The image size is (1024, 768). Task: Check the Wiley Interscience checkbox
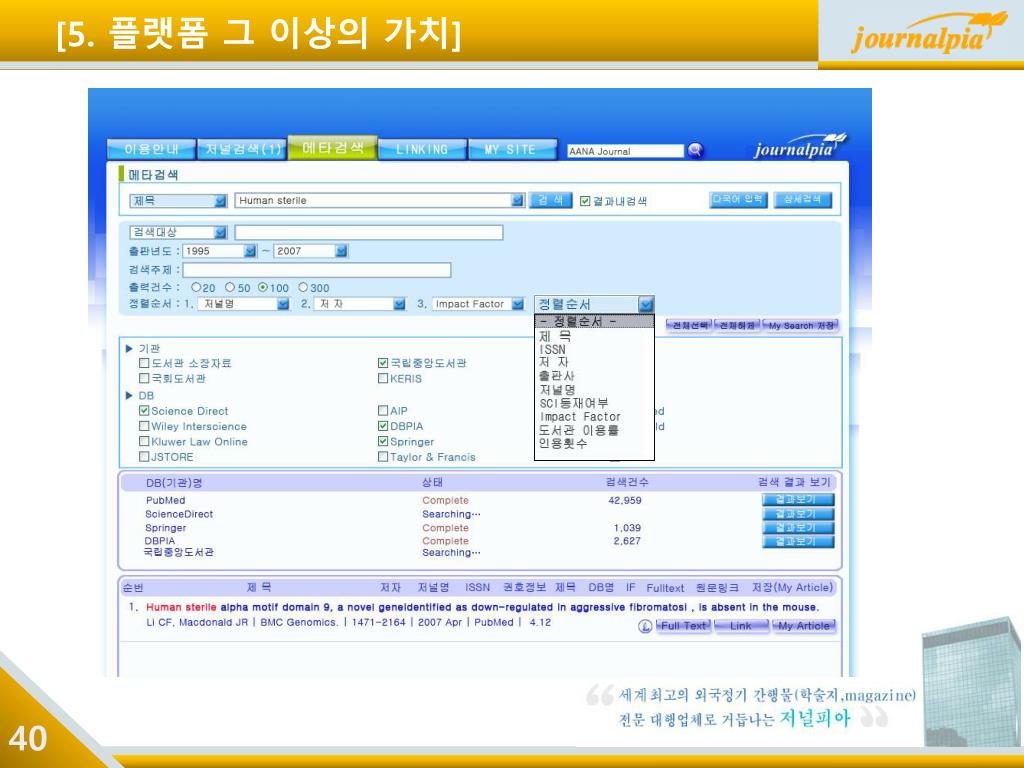144,426
